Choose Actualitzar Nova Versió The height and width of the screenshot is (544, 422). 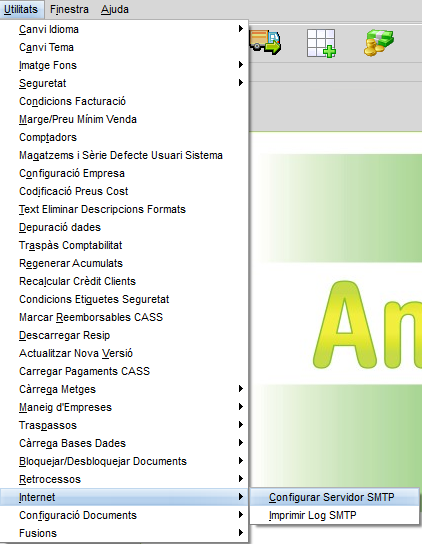124,353
